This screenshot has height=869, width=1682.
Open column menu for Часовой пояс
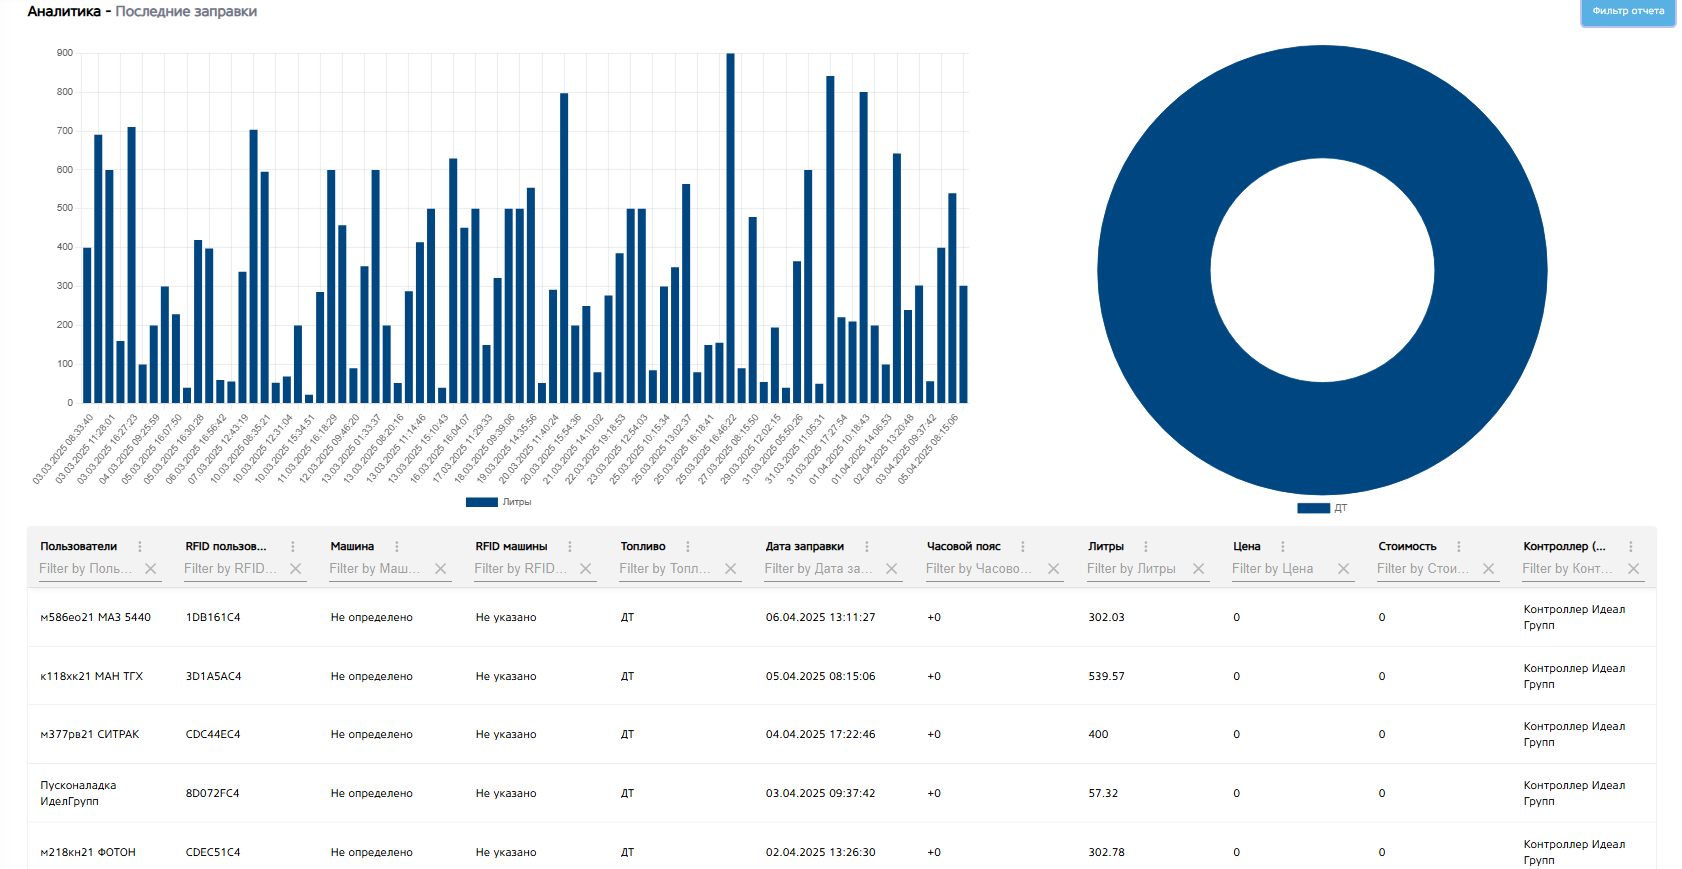(x=1023, y=547)
